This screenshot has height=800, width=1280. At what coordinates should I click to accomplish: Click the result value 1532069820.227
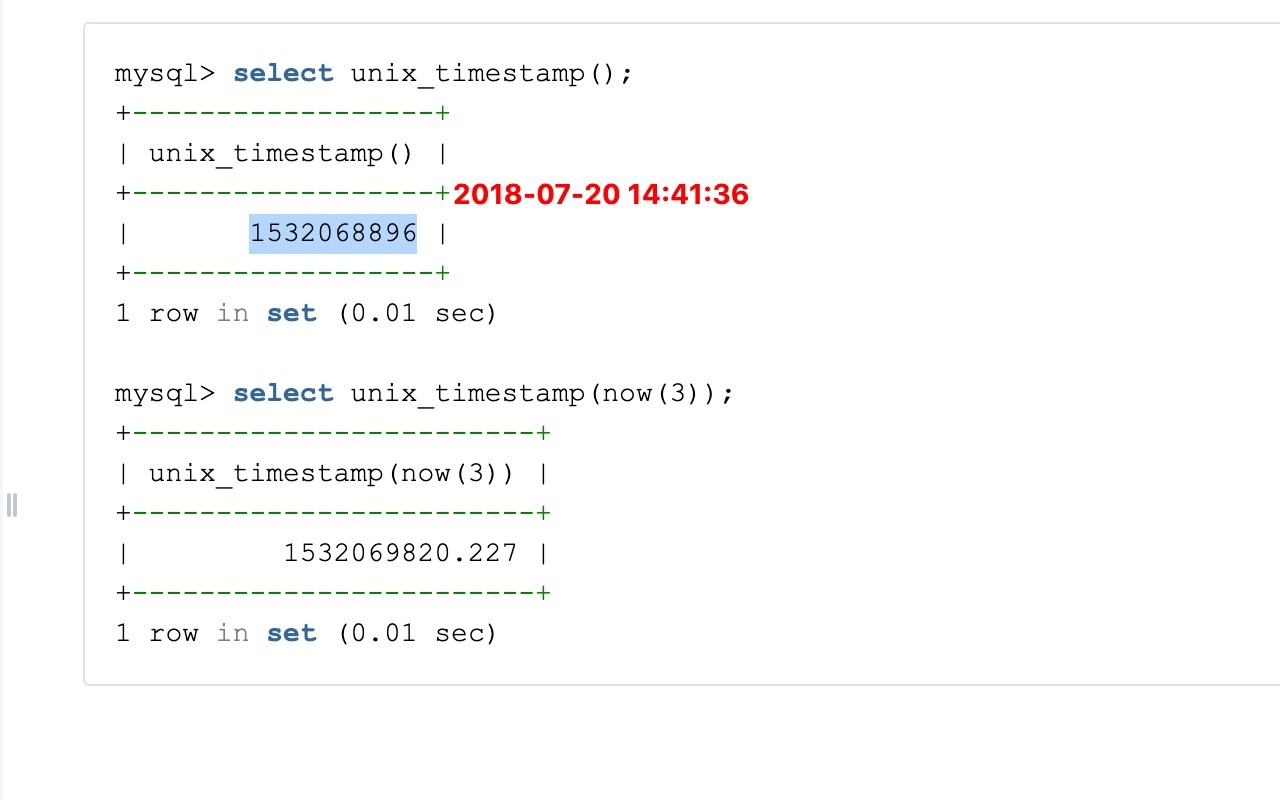coord(400,553)
